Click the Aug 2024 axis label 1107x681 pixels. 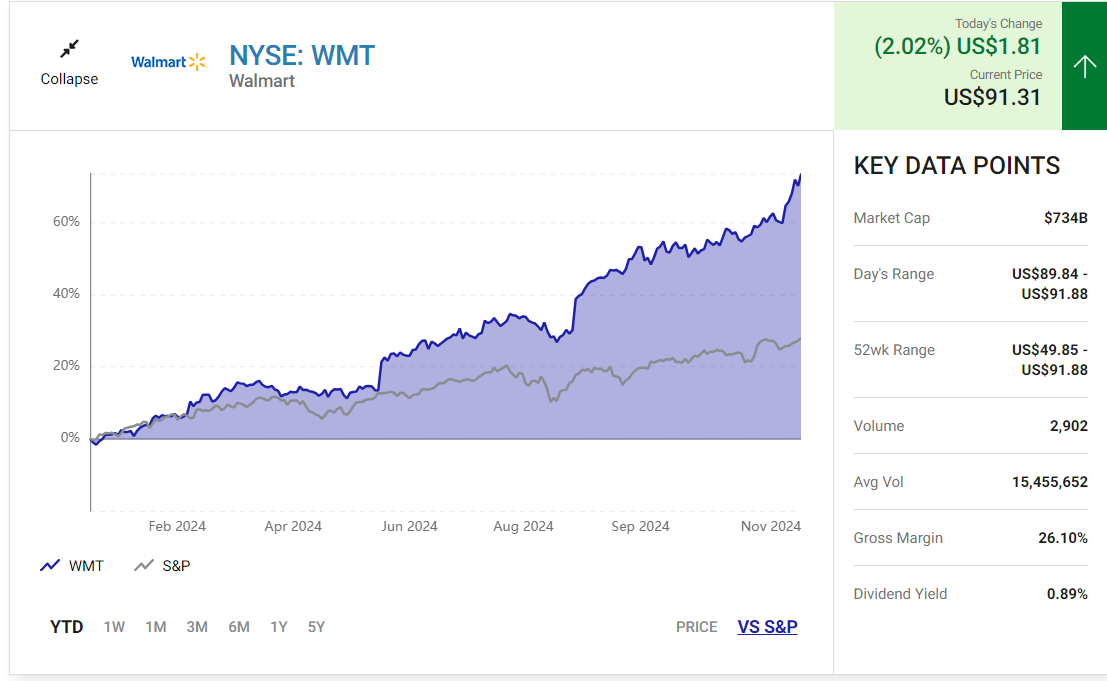523,526
